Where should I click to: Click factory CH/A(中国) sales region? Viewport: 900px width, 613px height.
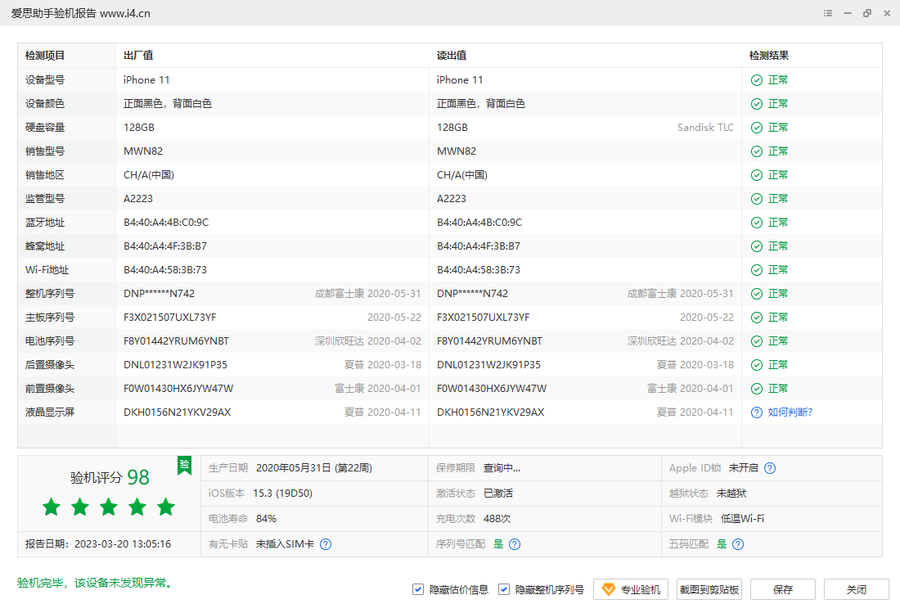(x=149, y=175)
